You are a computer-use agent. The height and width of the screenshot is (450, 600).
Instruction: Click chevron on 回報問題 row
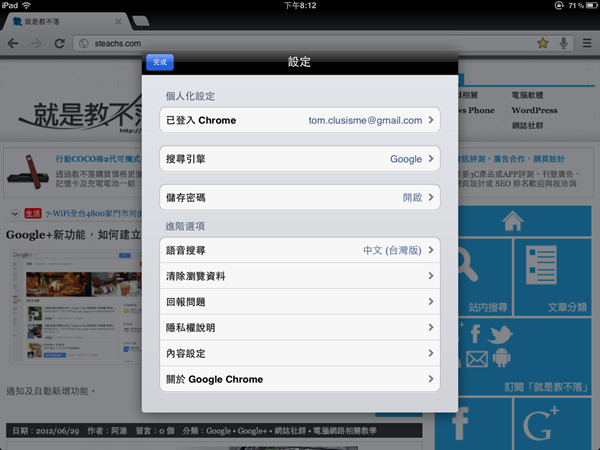point(431,302)
